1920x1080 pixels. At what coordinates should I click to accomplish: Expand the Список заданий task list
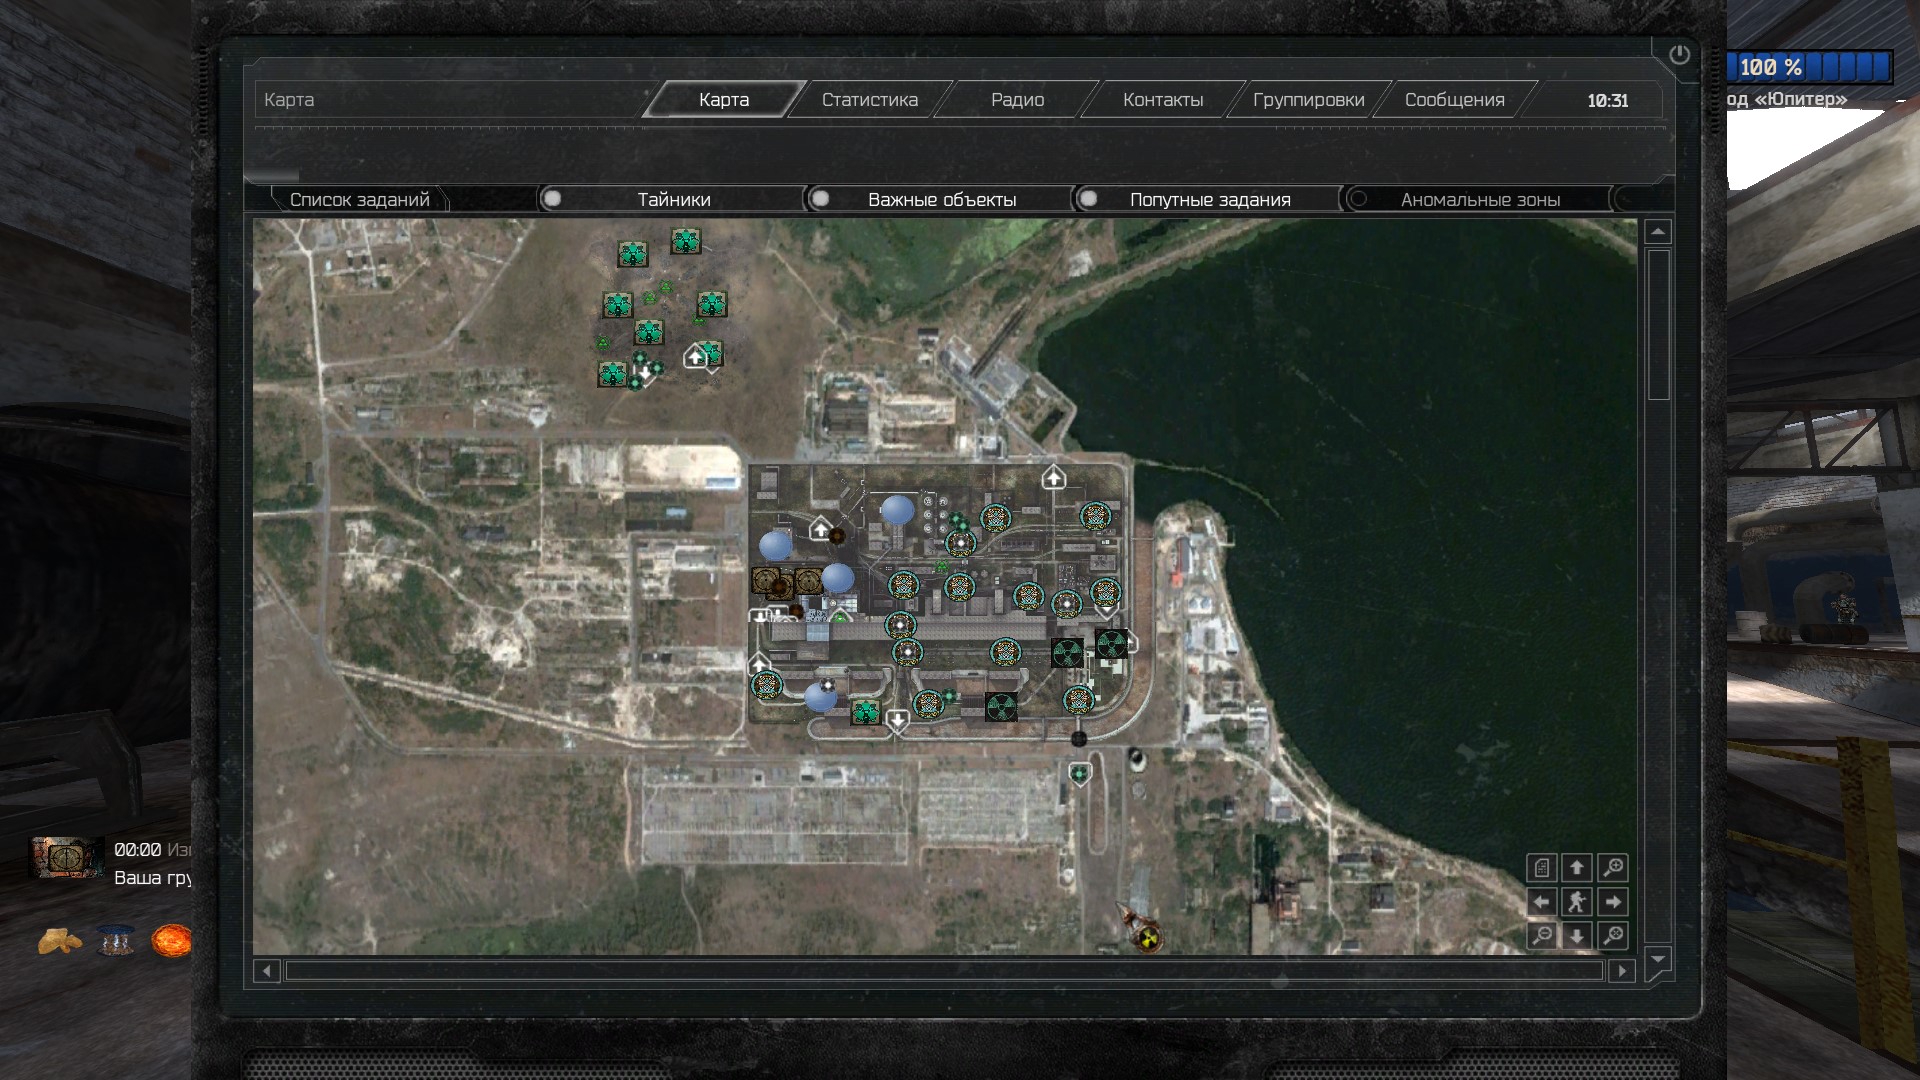click(359, 199)
